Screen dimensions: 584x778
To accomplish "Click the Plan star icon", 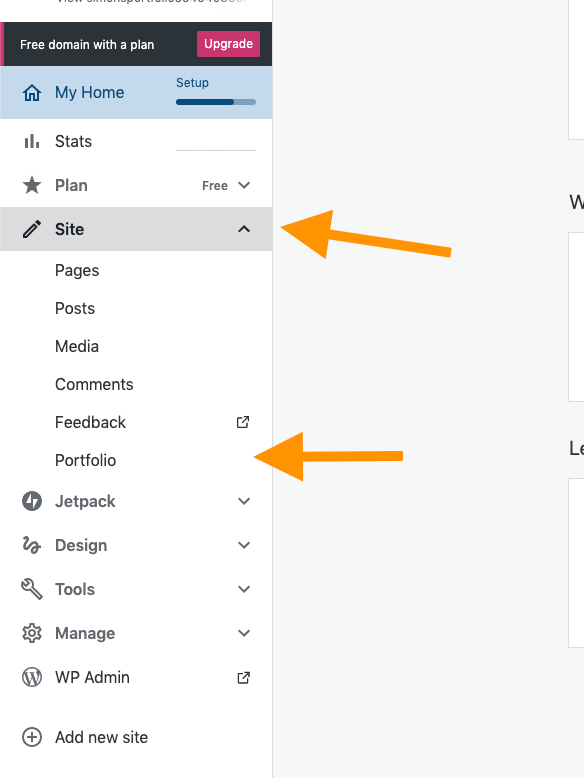I will tap(32, 185).
